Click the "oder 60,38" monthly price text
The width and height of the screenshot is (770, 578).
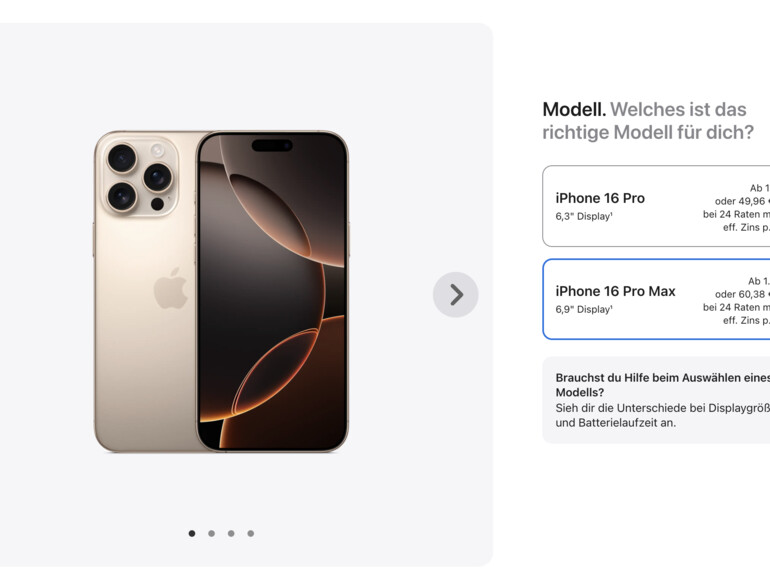tap(742, 294)
